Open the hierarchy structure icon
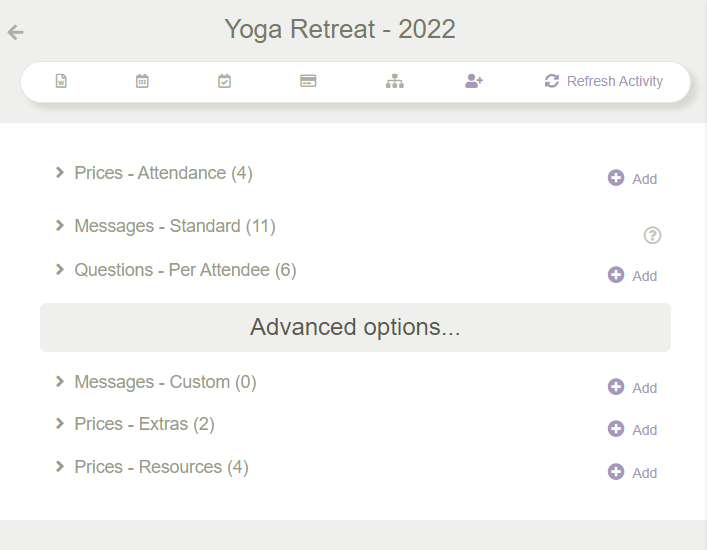This screenshot has height=550, width=707. 394,81
